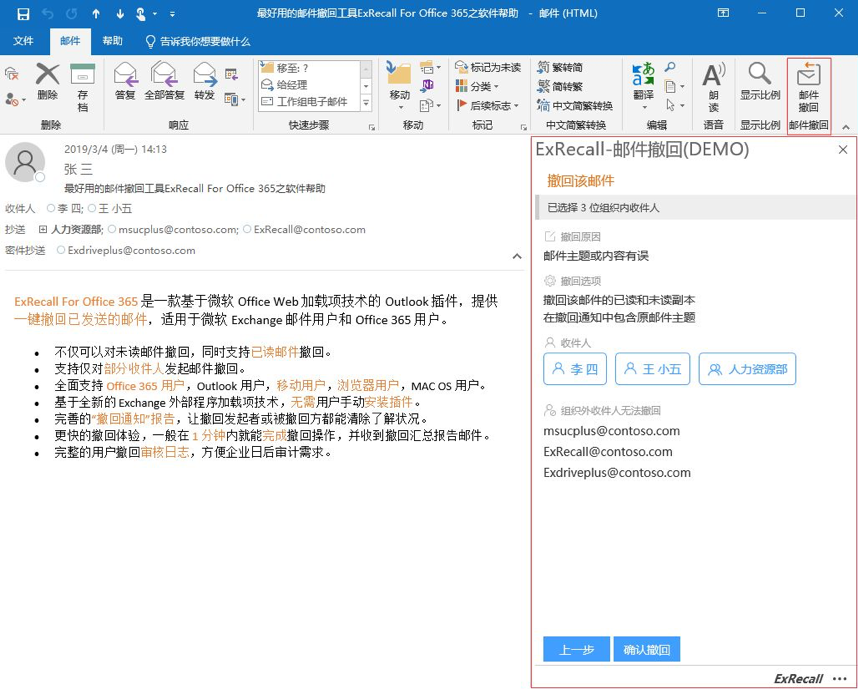
Task: Convert with 繁转简
Action: tap(560, 67)
